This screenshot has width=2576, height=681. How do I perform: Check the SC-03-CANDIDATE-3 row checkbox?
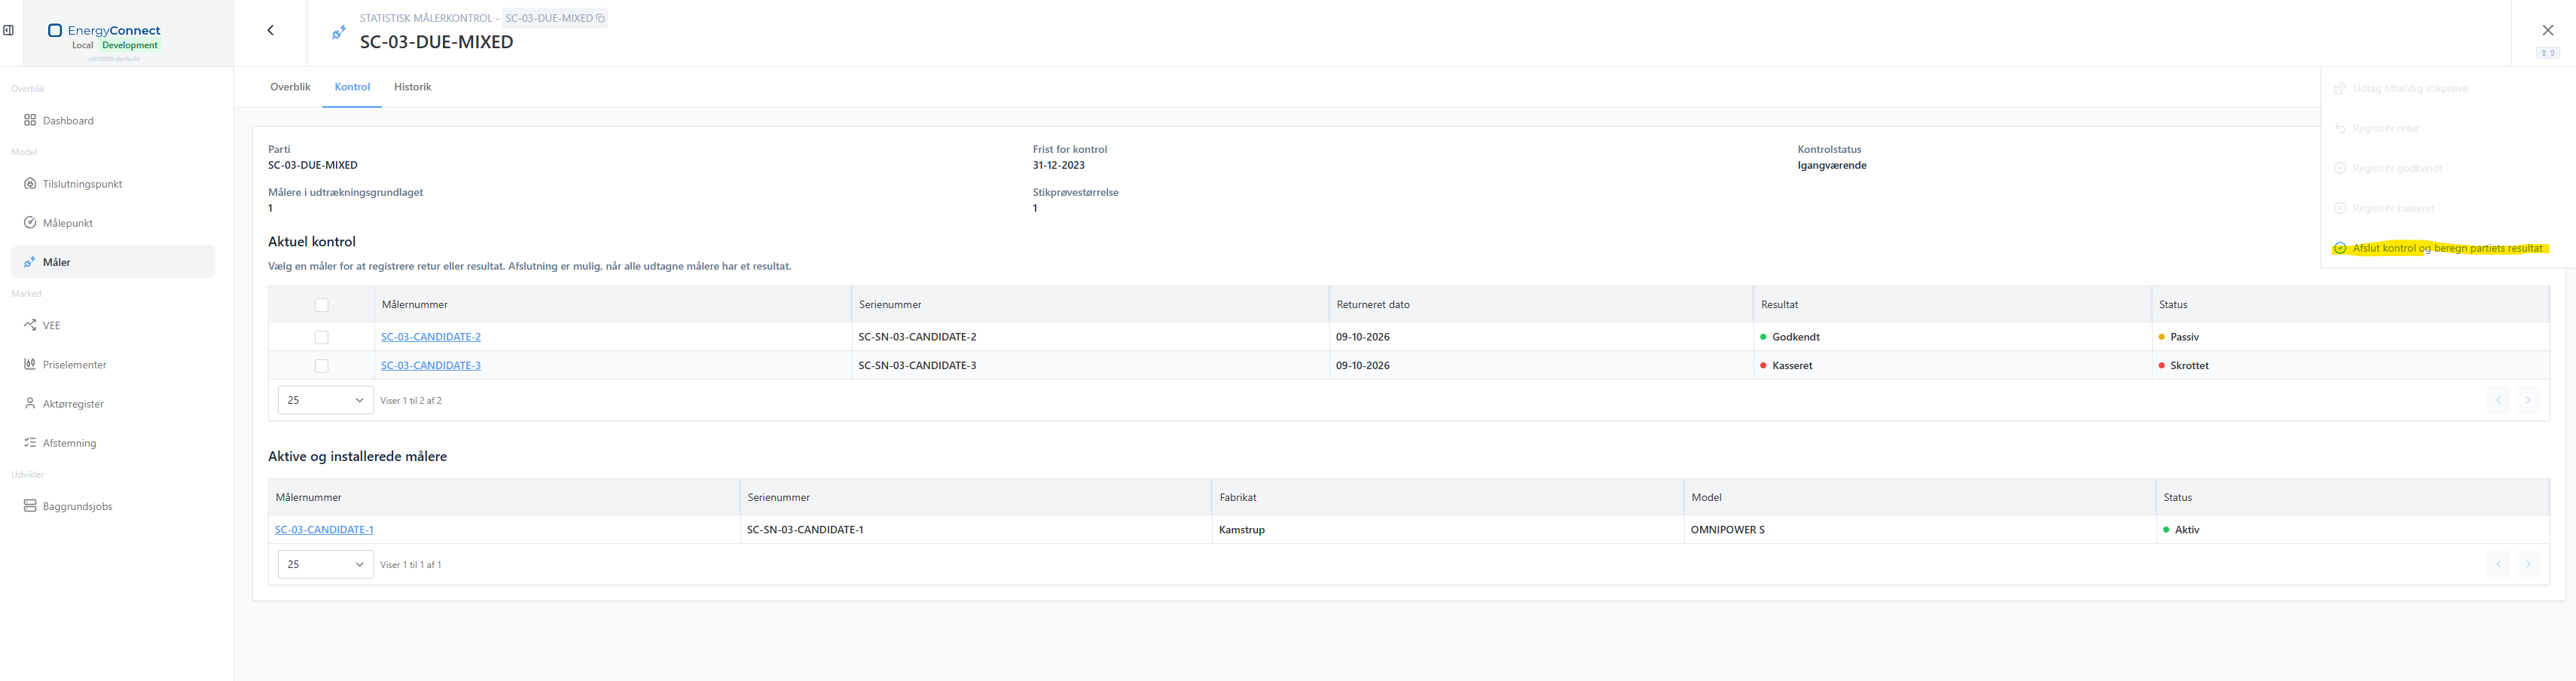[x=321, y=366]
